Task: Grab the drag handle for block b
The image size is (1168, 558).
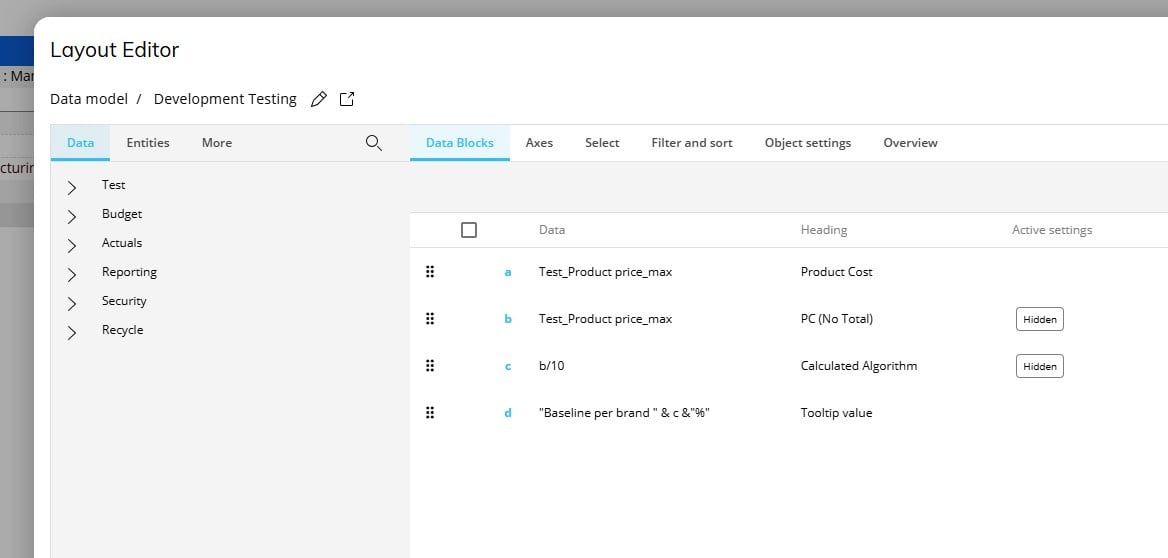Action: (x=430, y=319)
